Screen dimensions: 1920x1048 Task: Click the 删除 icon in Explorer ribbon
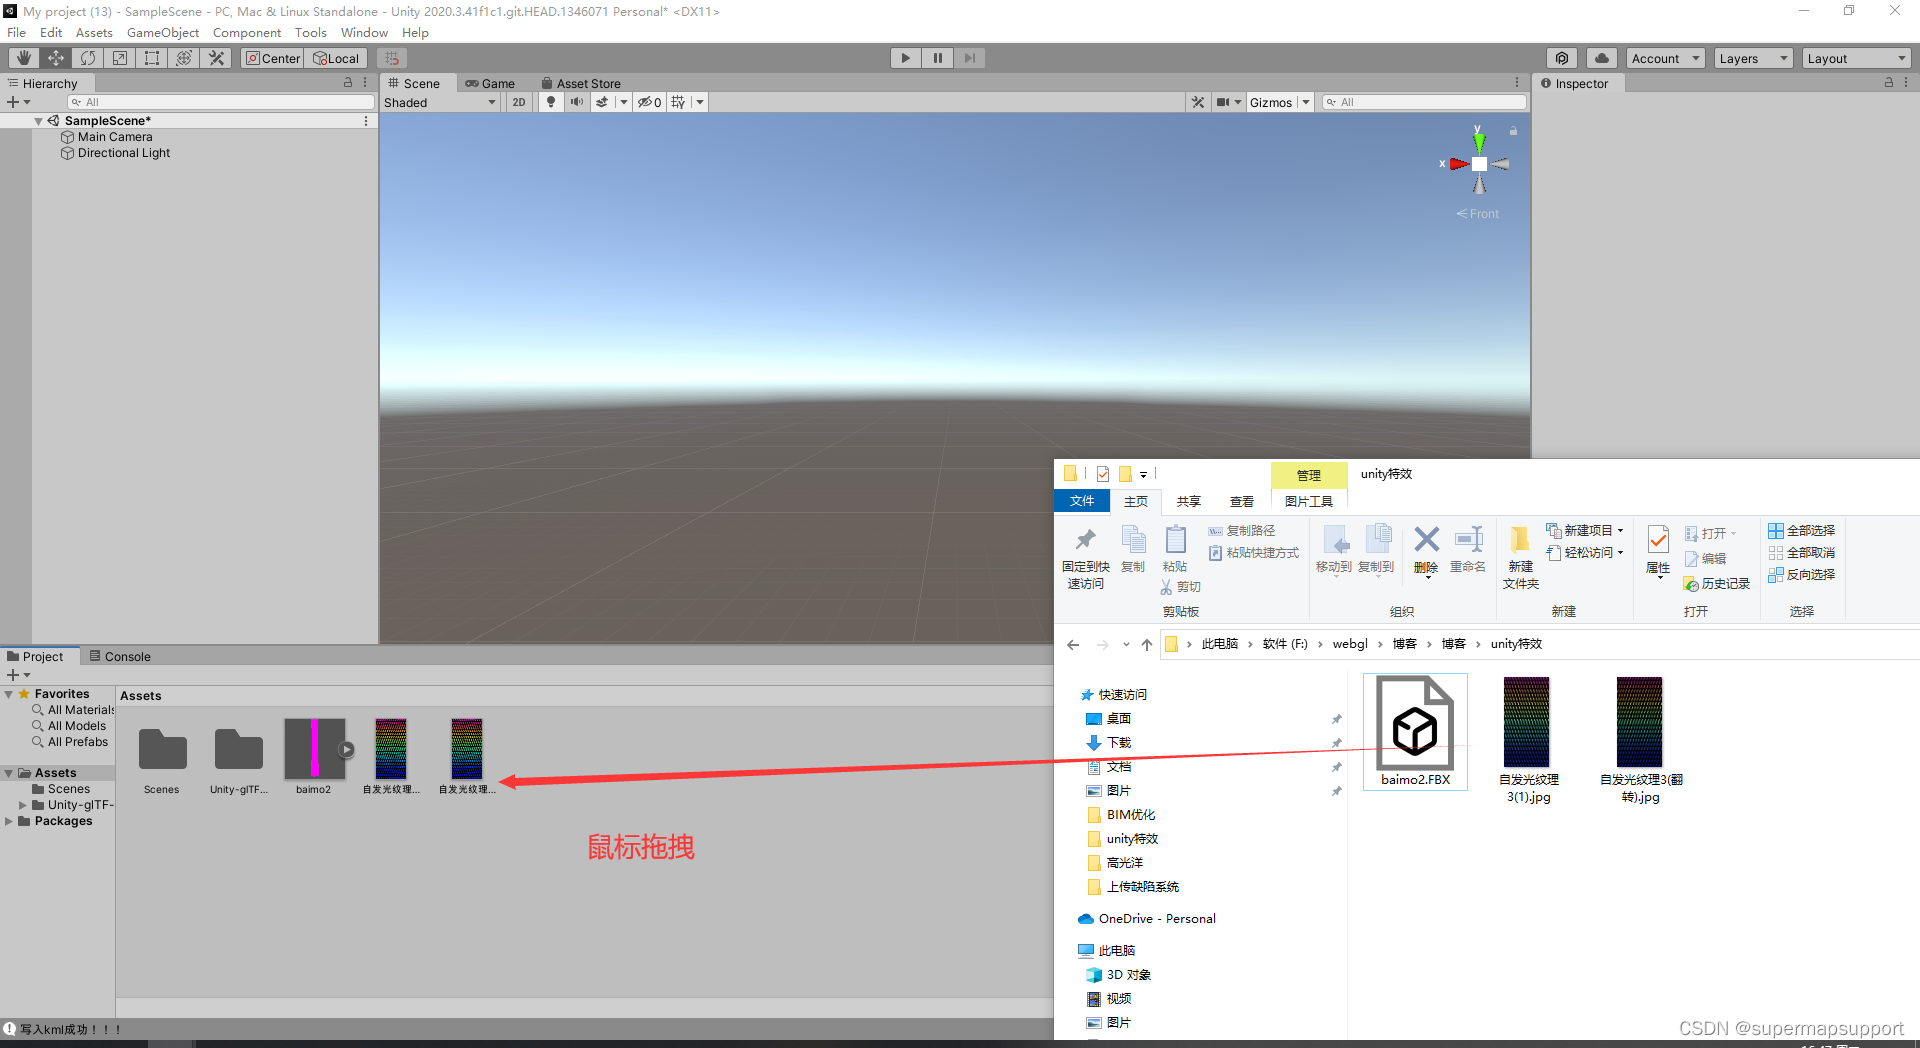(x=1425, y=545)
